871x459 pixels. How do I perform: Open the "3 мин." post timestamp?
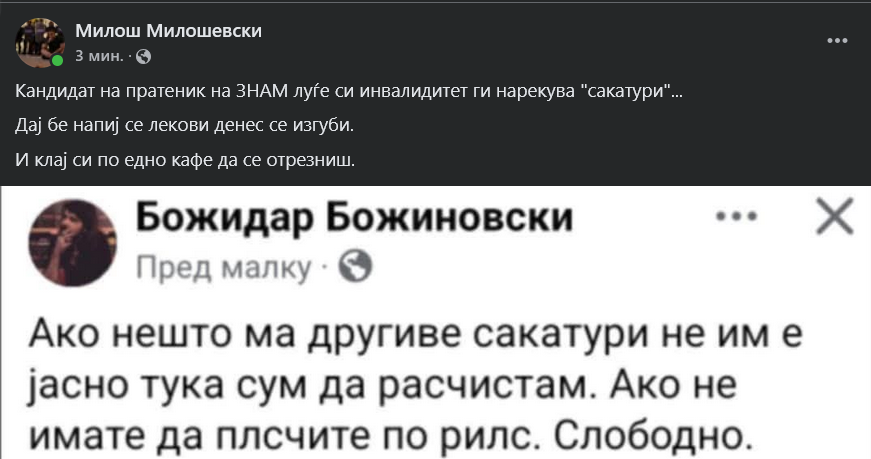pyautogui.click(x=99, y=55)
